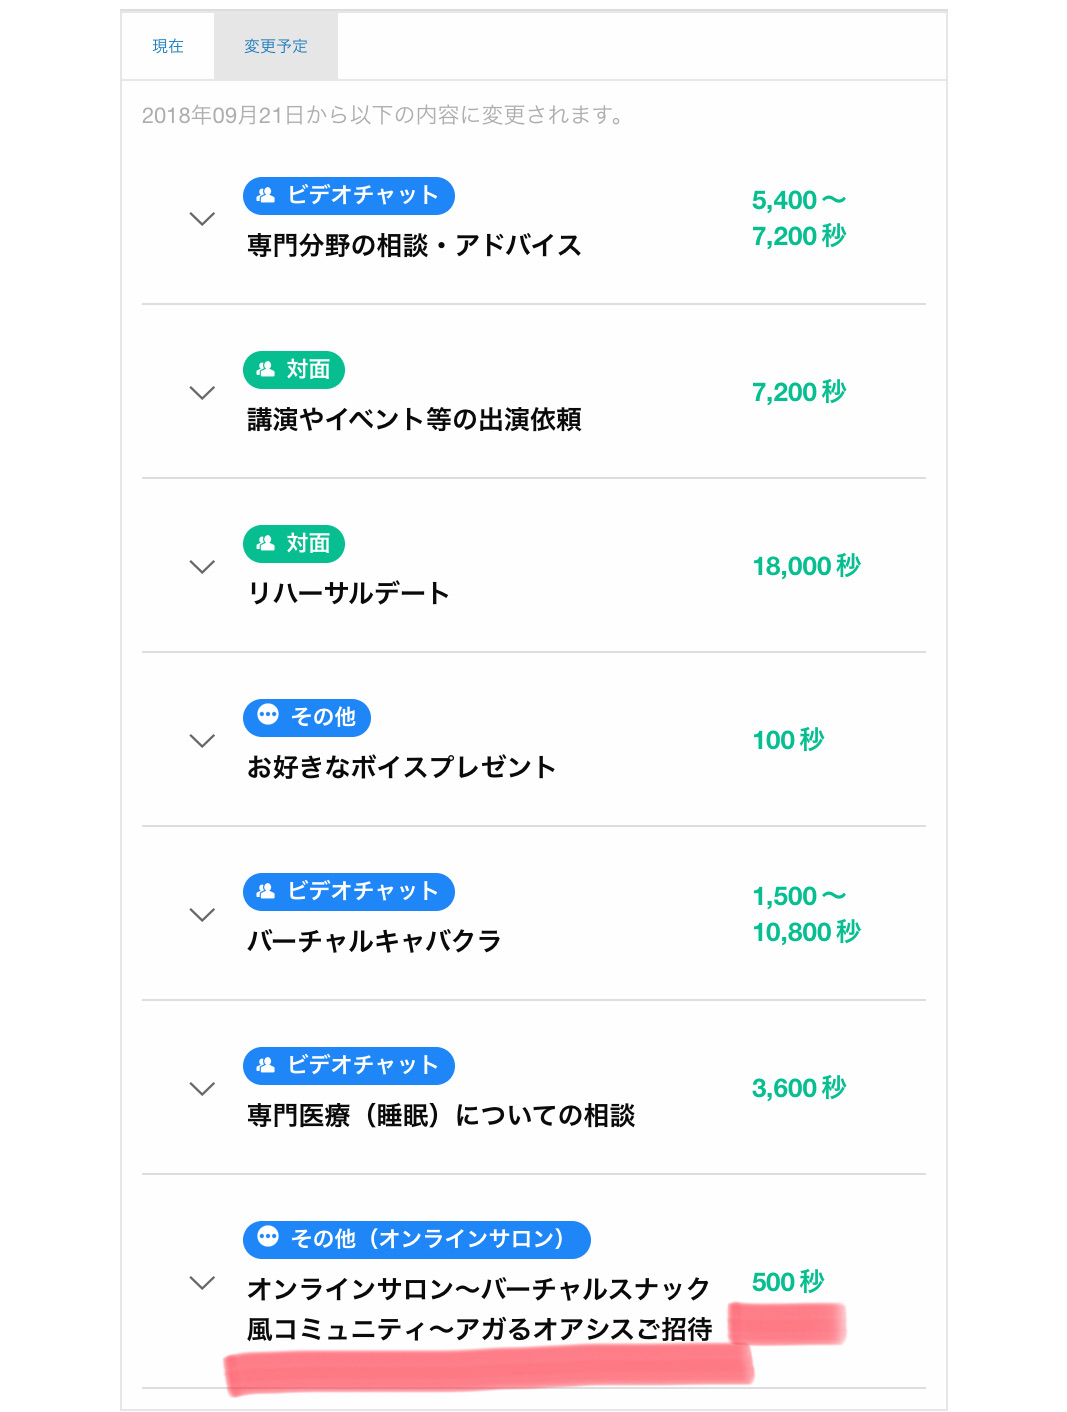Viewport: 1067px width, 1412px height.
Task: Open the リハーサルデート title
Action: (348, 593)
